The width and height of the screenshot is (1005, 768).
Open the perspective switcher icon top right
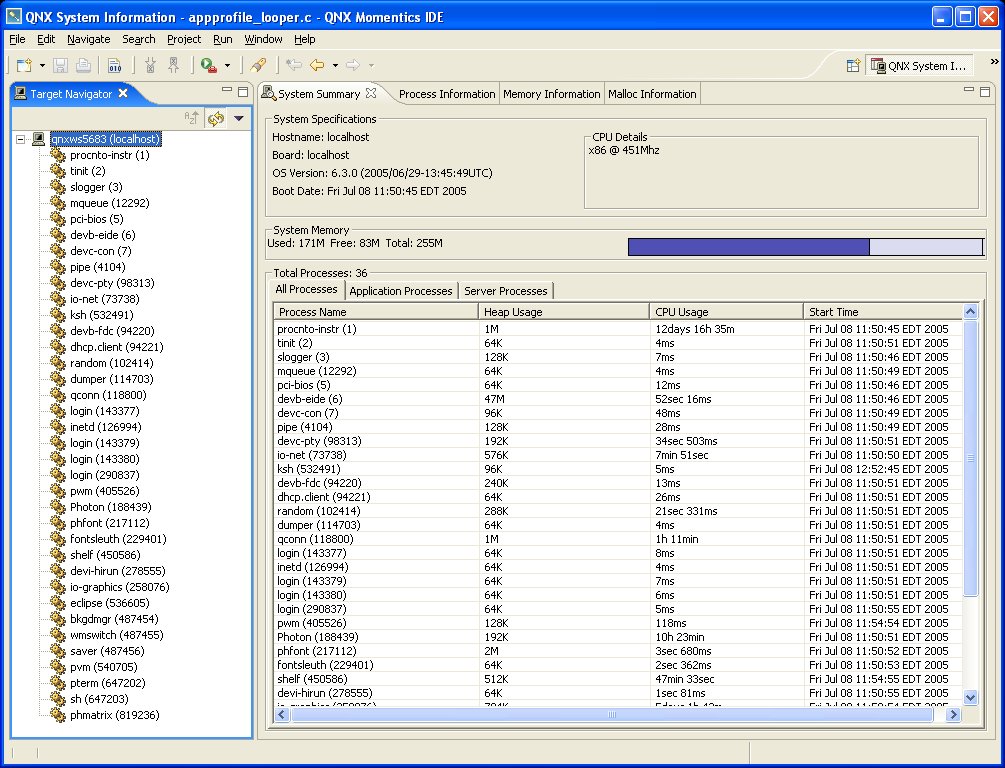(x=853, y=64)
